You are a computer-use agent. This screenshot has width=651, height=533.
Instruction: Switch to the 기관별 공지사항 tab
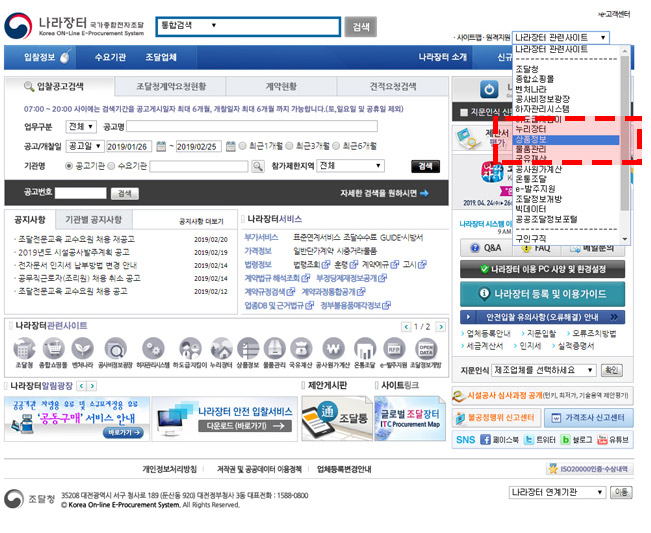pos(93,220)
